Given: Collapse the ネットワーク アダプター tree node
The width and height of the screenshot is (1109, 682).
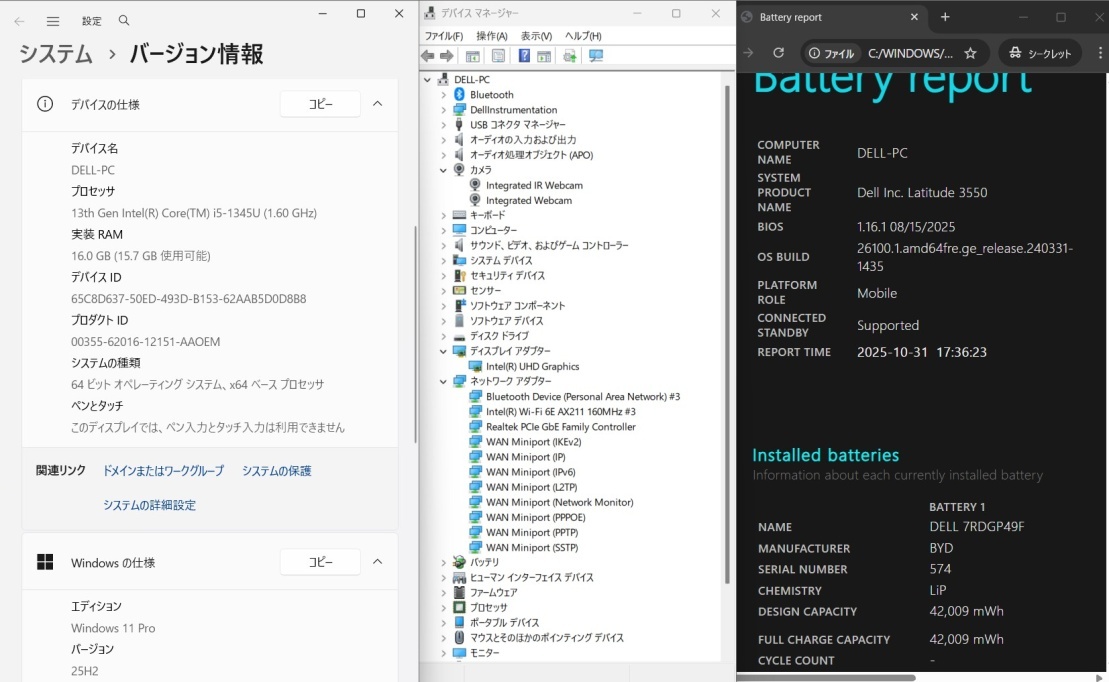Looking at the screenshot, I should click(444, 381).
